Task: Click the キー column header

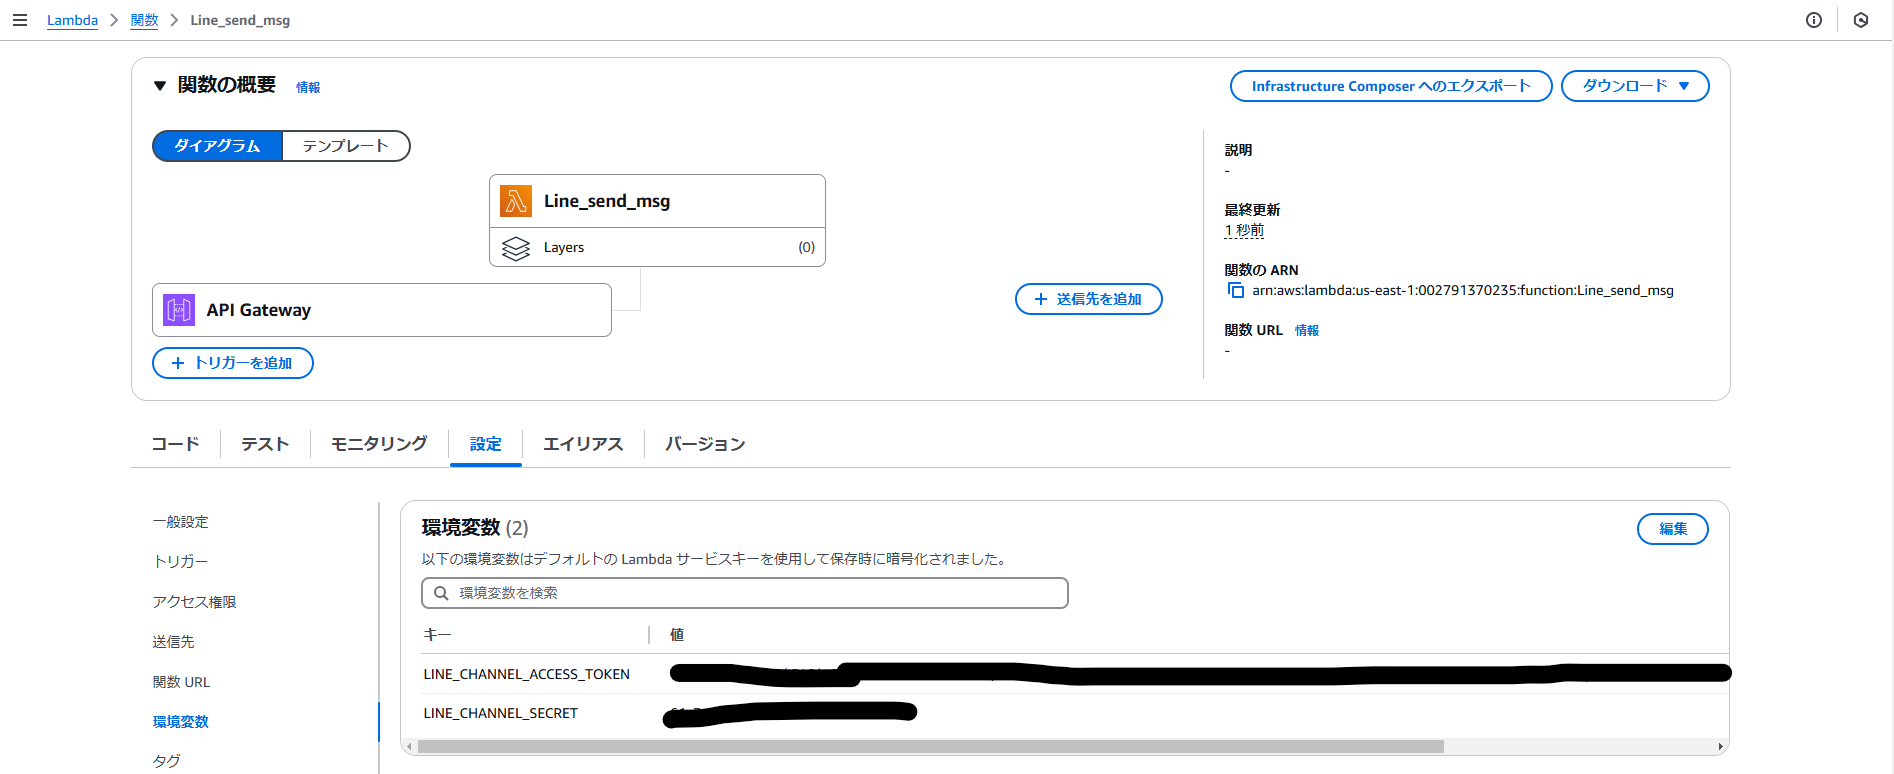Action: point(437,635)
